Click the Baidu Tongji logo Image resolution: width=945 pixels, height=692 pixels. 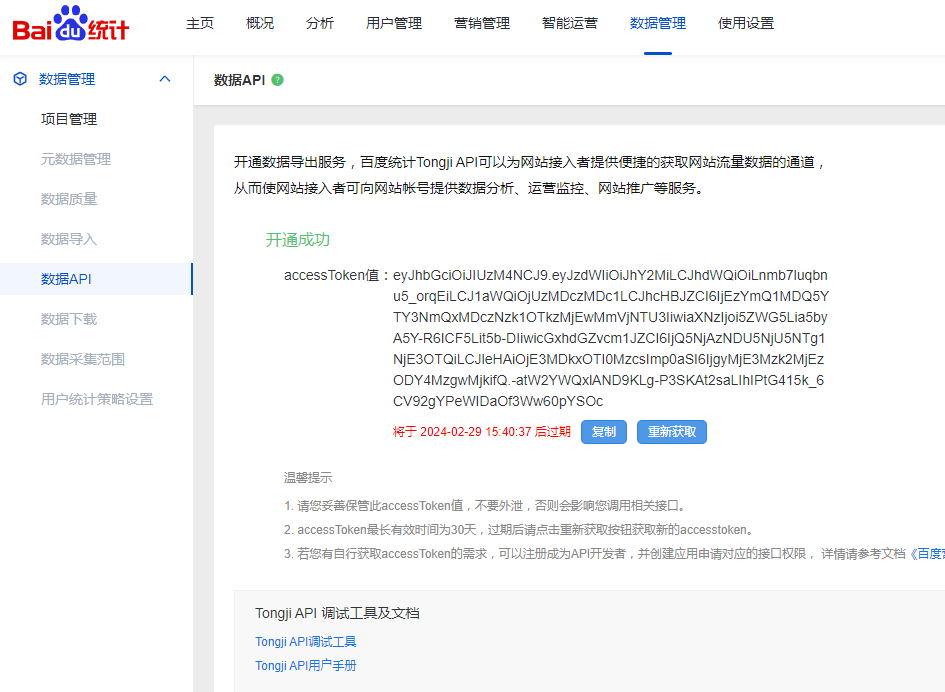tap(71, 24)
